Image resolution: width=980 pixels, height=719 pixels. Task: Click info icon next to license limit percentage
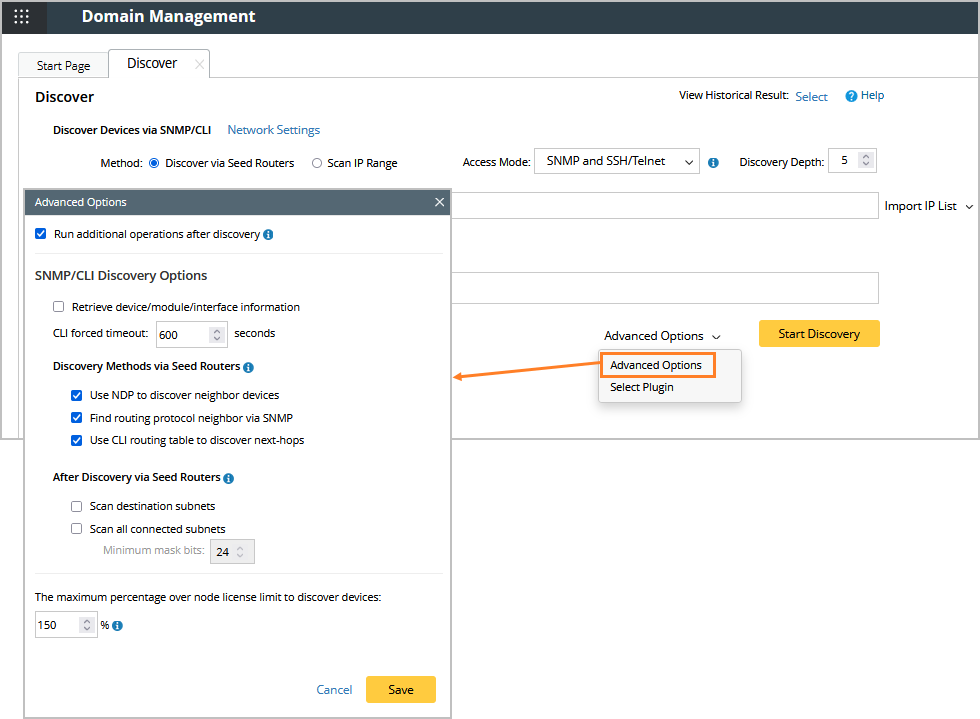117,626
